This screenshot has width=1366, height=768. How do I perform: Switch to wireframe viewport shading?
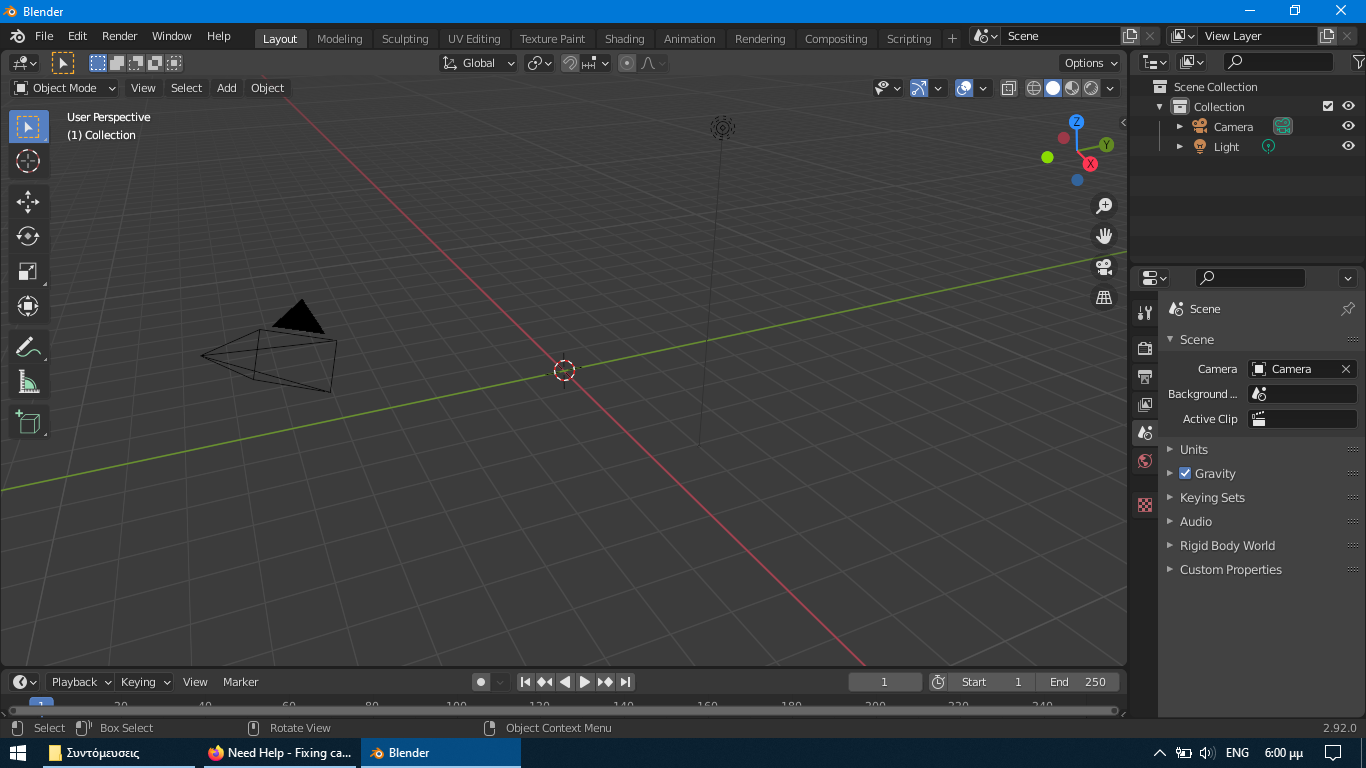click(x=1034, y=88)
